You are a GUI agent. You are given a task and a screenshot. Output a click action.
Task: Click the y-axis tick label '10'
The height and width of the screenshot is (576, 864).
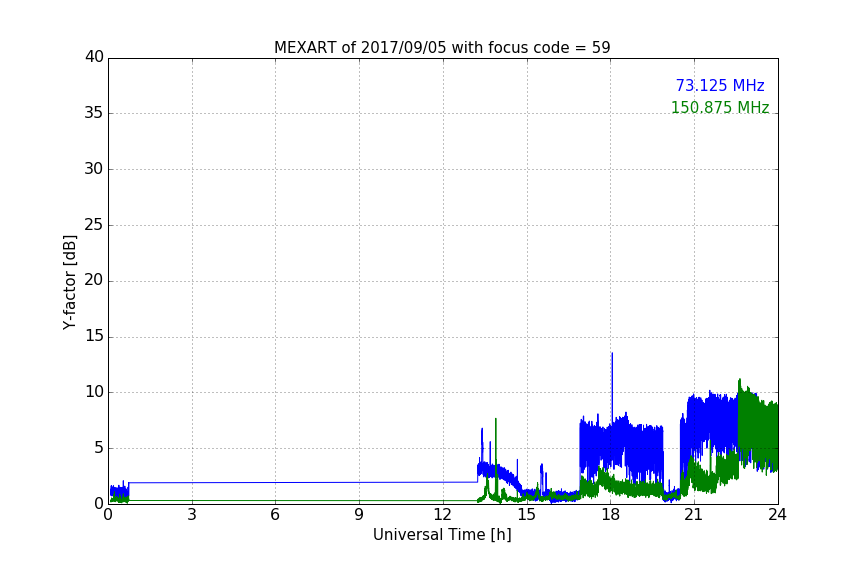(94, 392)
